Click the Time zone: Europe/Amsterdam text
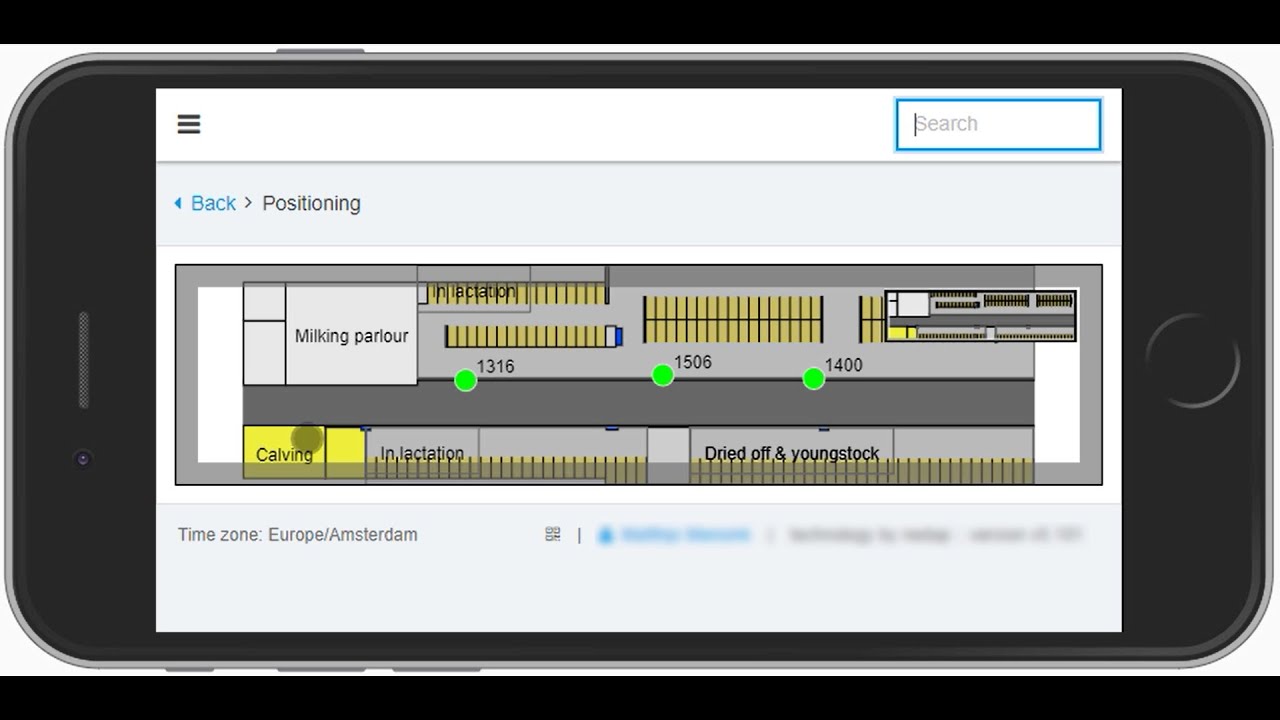Viewport: 1280px width, 720px height. click(298, 535)
